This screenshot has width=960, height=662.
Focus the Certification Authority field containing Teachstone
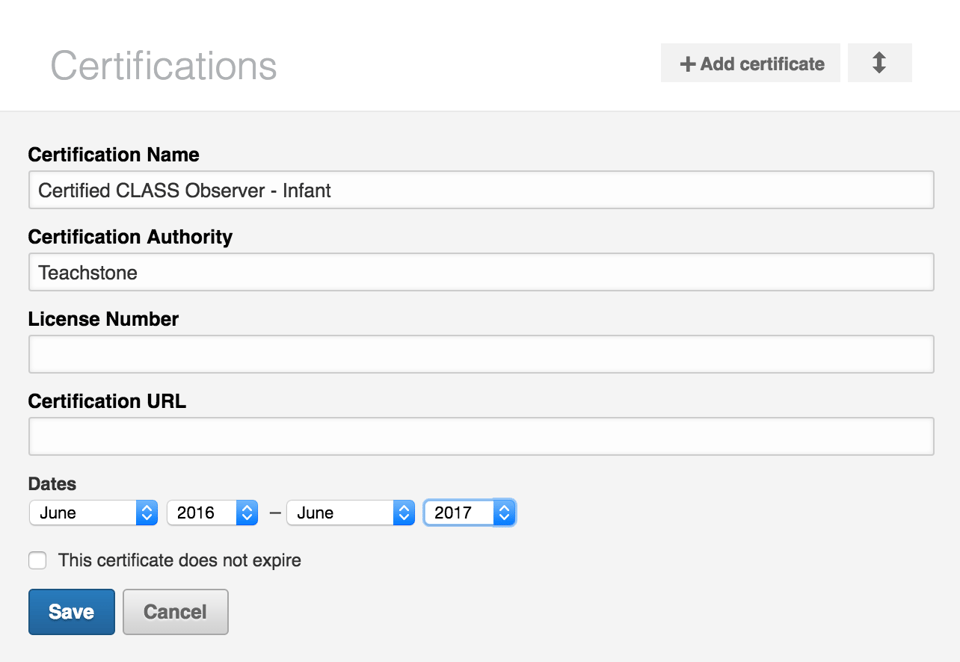tap(481, 272)
